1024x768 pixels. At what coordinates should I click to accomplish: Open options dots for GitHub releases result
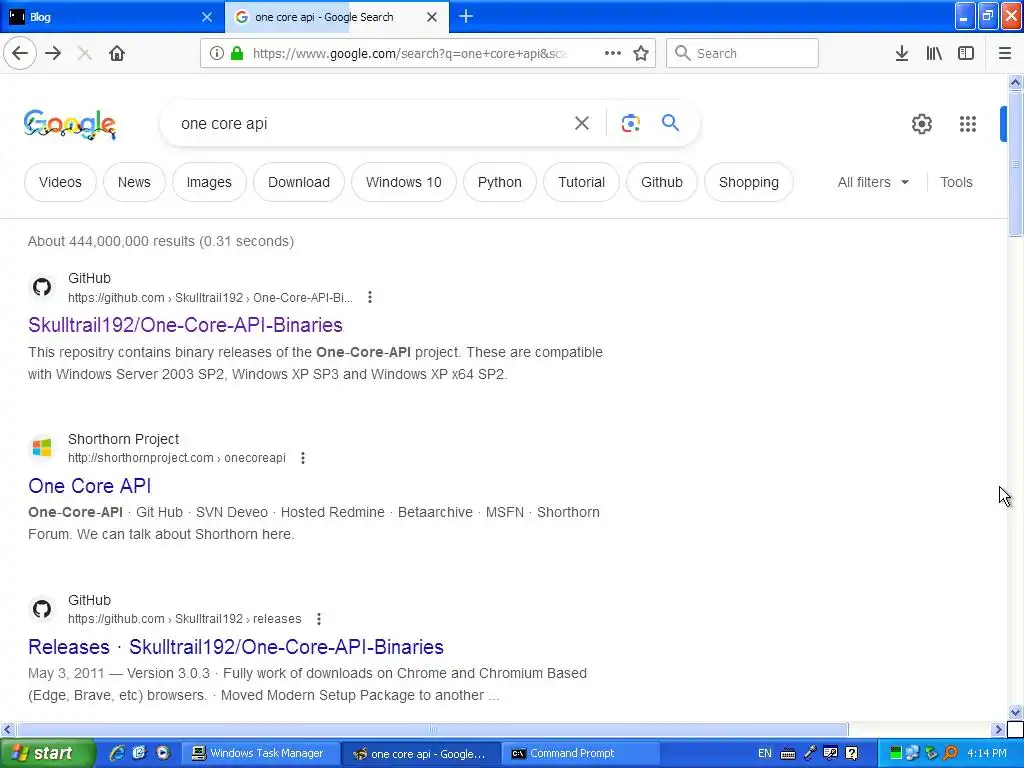coord(319,618)
